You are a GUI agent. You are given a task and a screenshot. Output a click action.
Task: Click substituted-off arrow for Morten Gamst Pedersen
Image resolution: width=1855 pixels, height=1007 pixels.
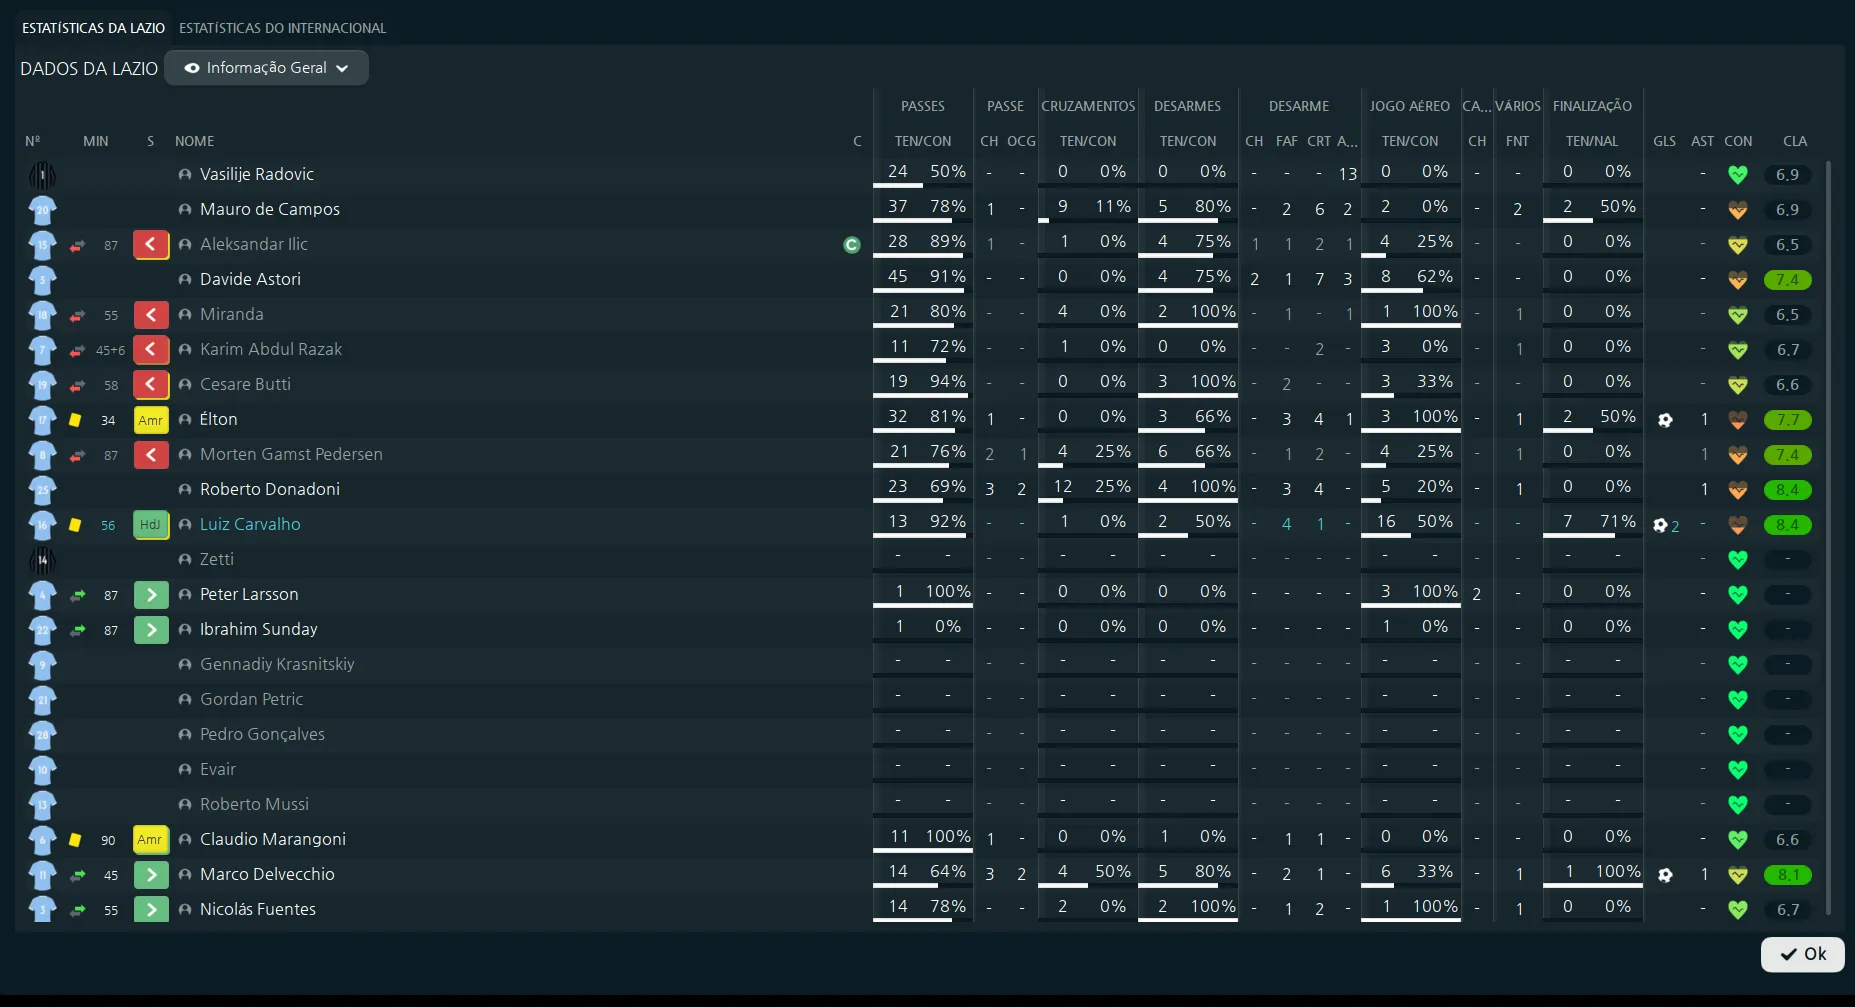pyautogui.click(x=151, y=454)
